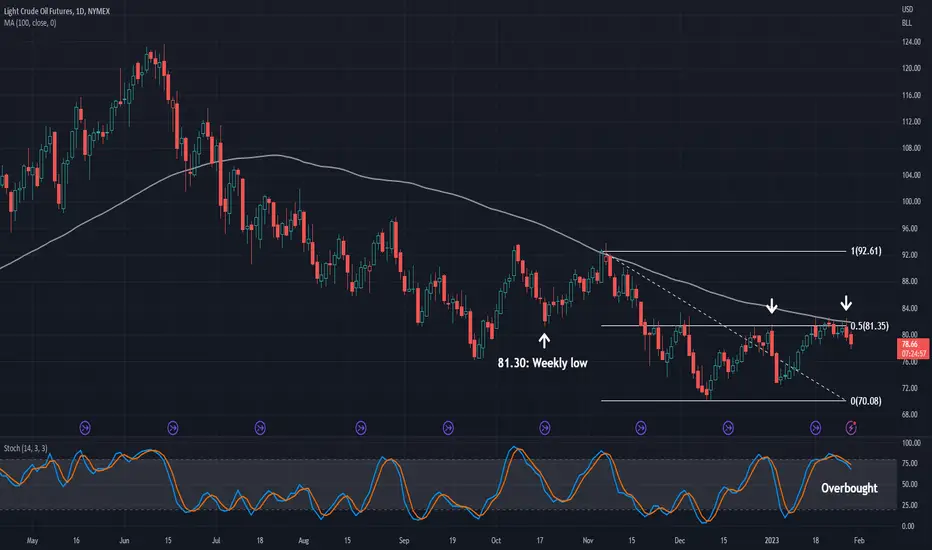The width and height of the screenshot is (932, 550).
Task: Click the Jun date label on the time axis
Action: tap(124, 540)
